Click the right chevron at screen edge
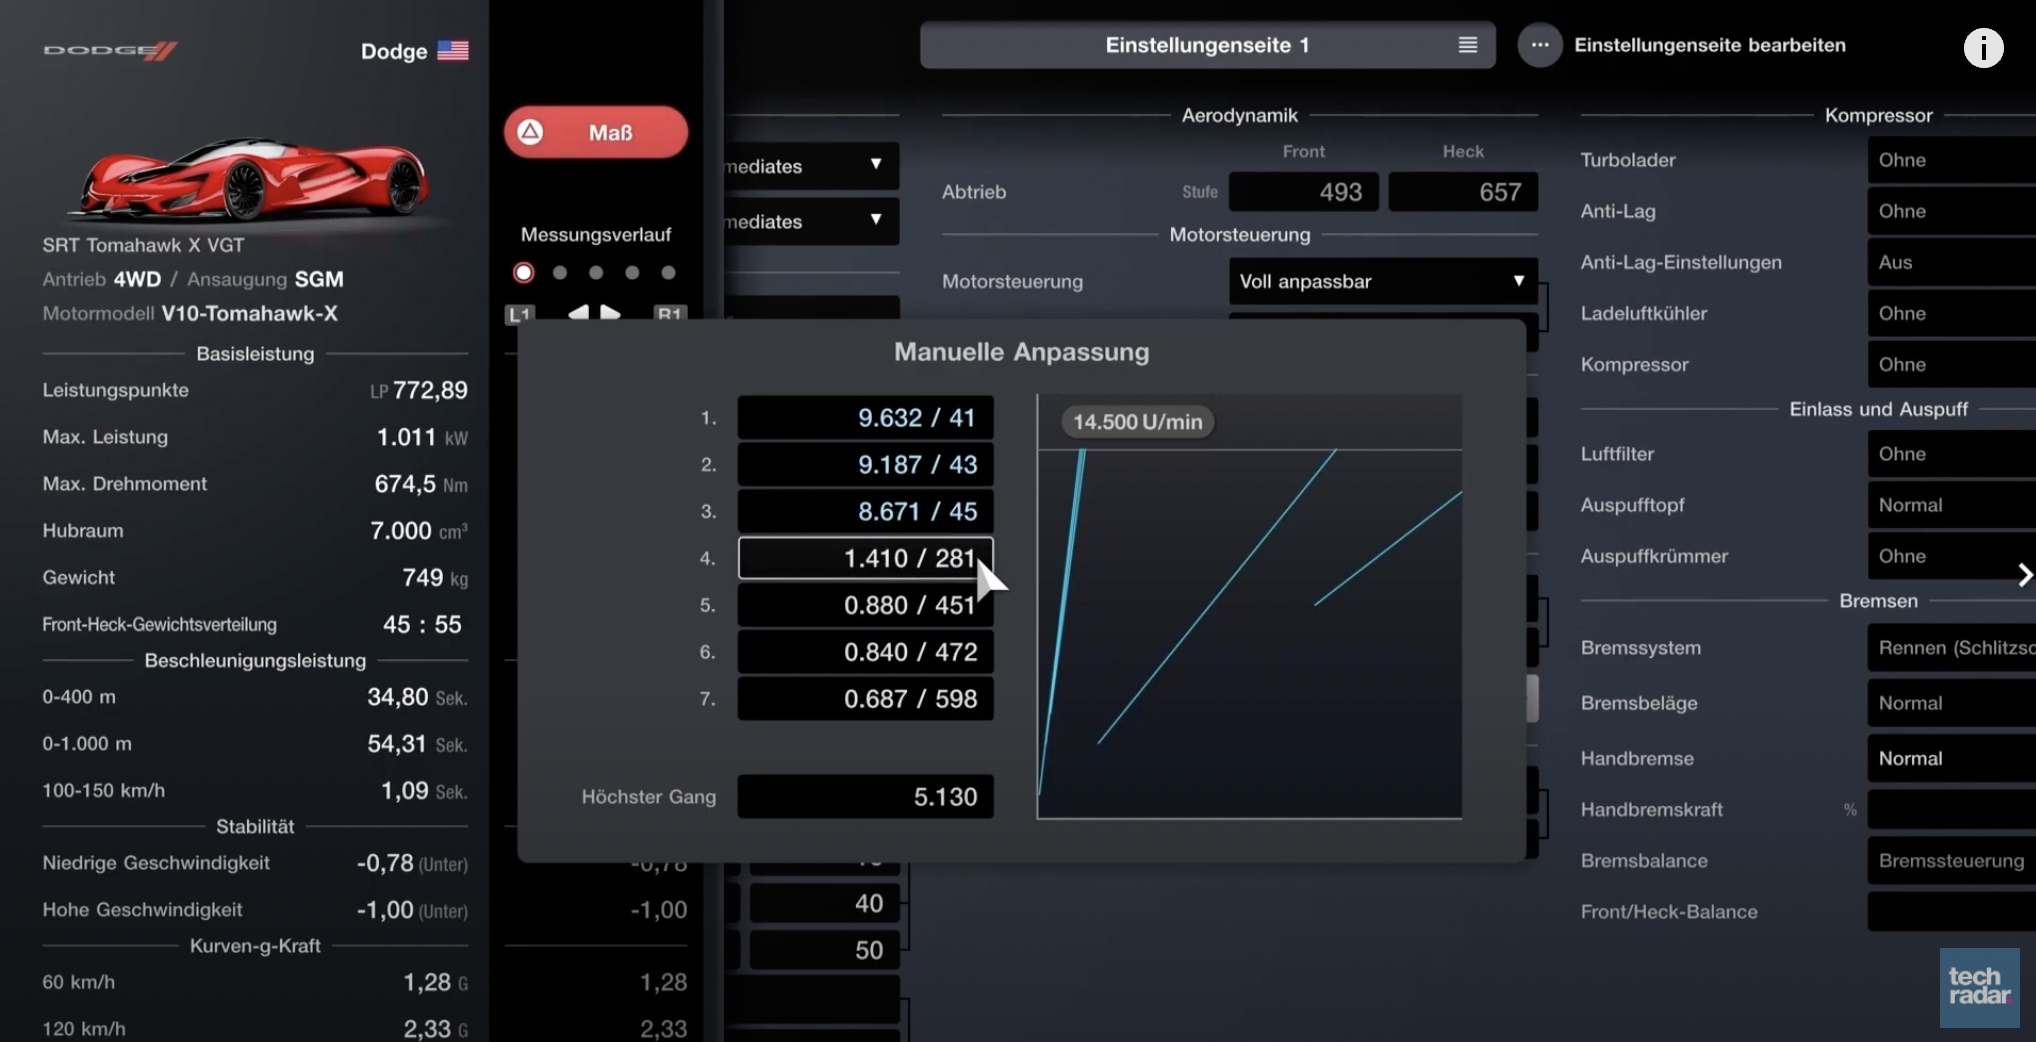This screenshot has height=1042, width=2036. coord(2025,575)
